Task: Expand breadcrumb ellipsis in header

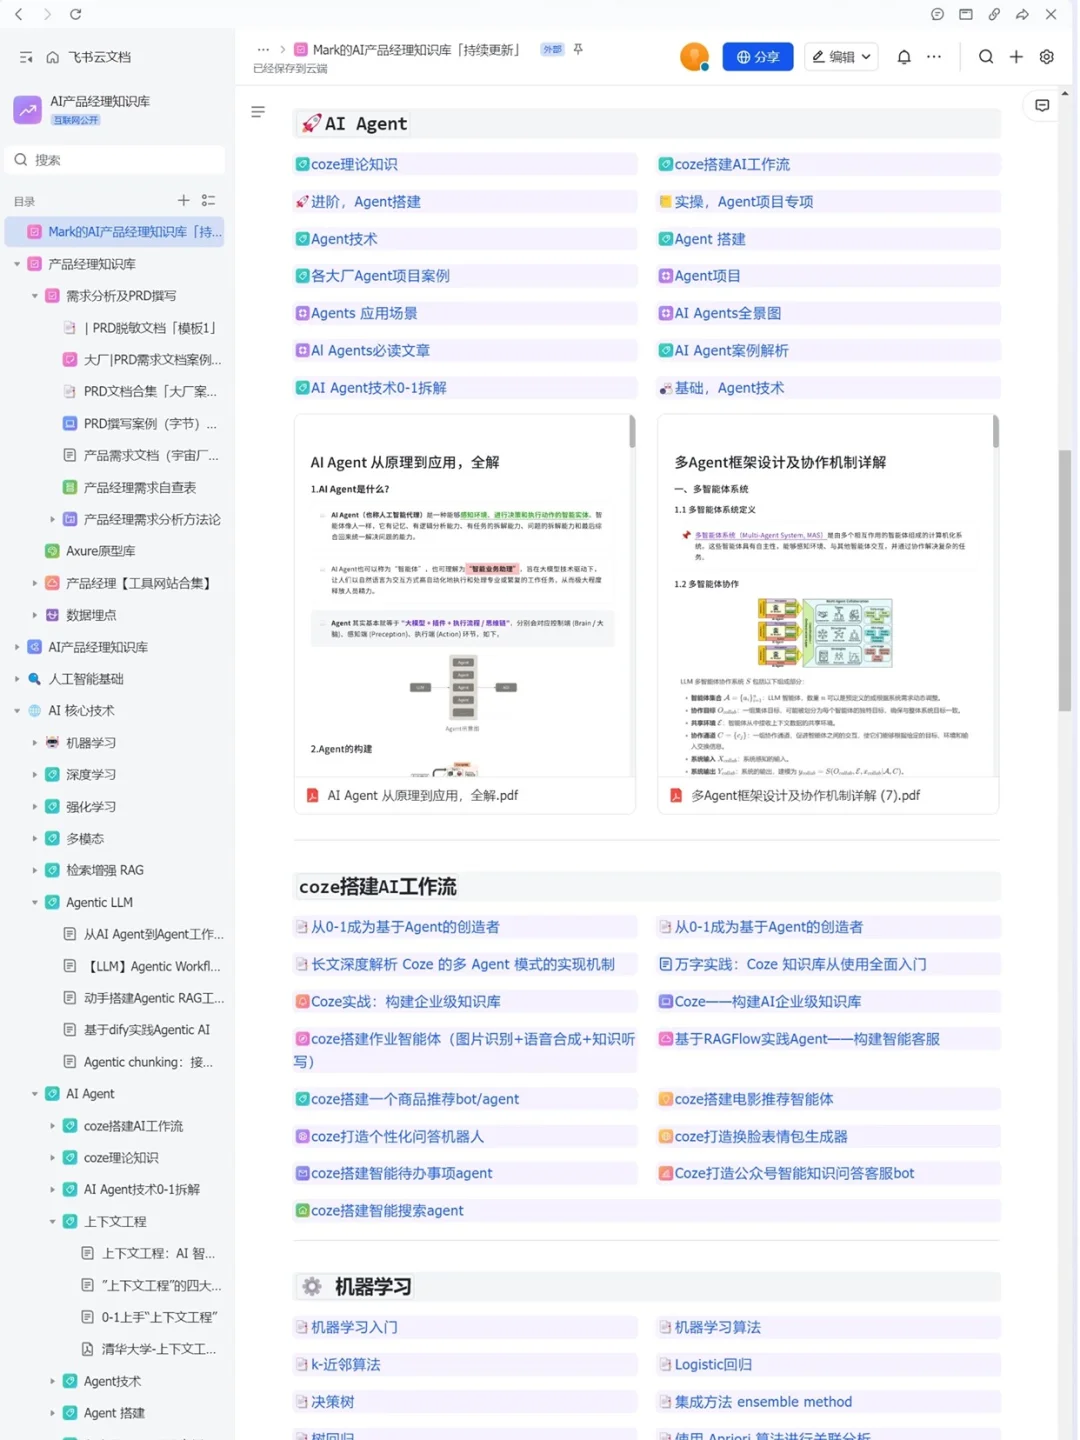Action: 263,49
